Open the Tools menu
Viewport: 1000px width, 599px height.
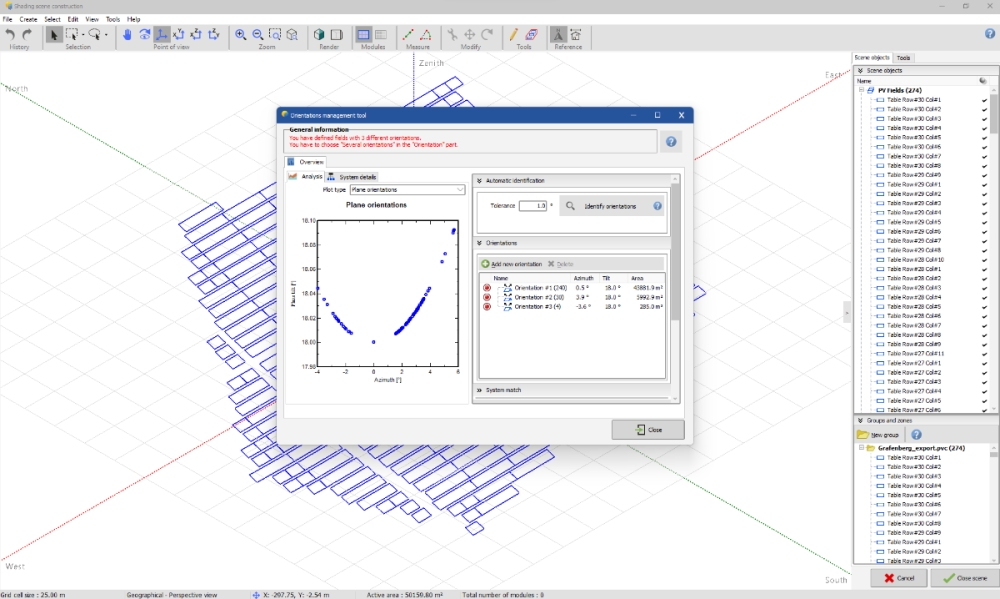click(113, 19)
